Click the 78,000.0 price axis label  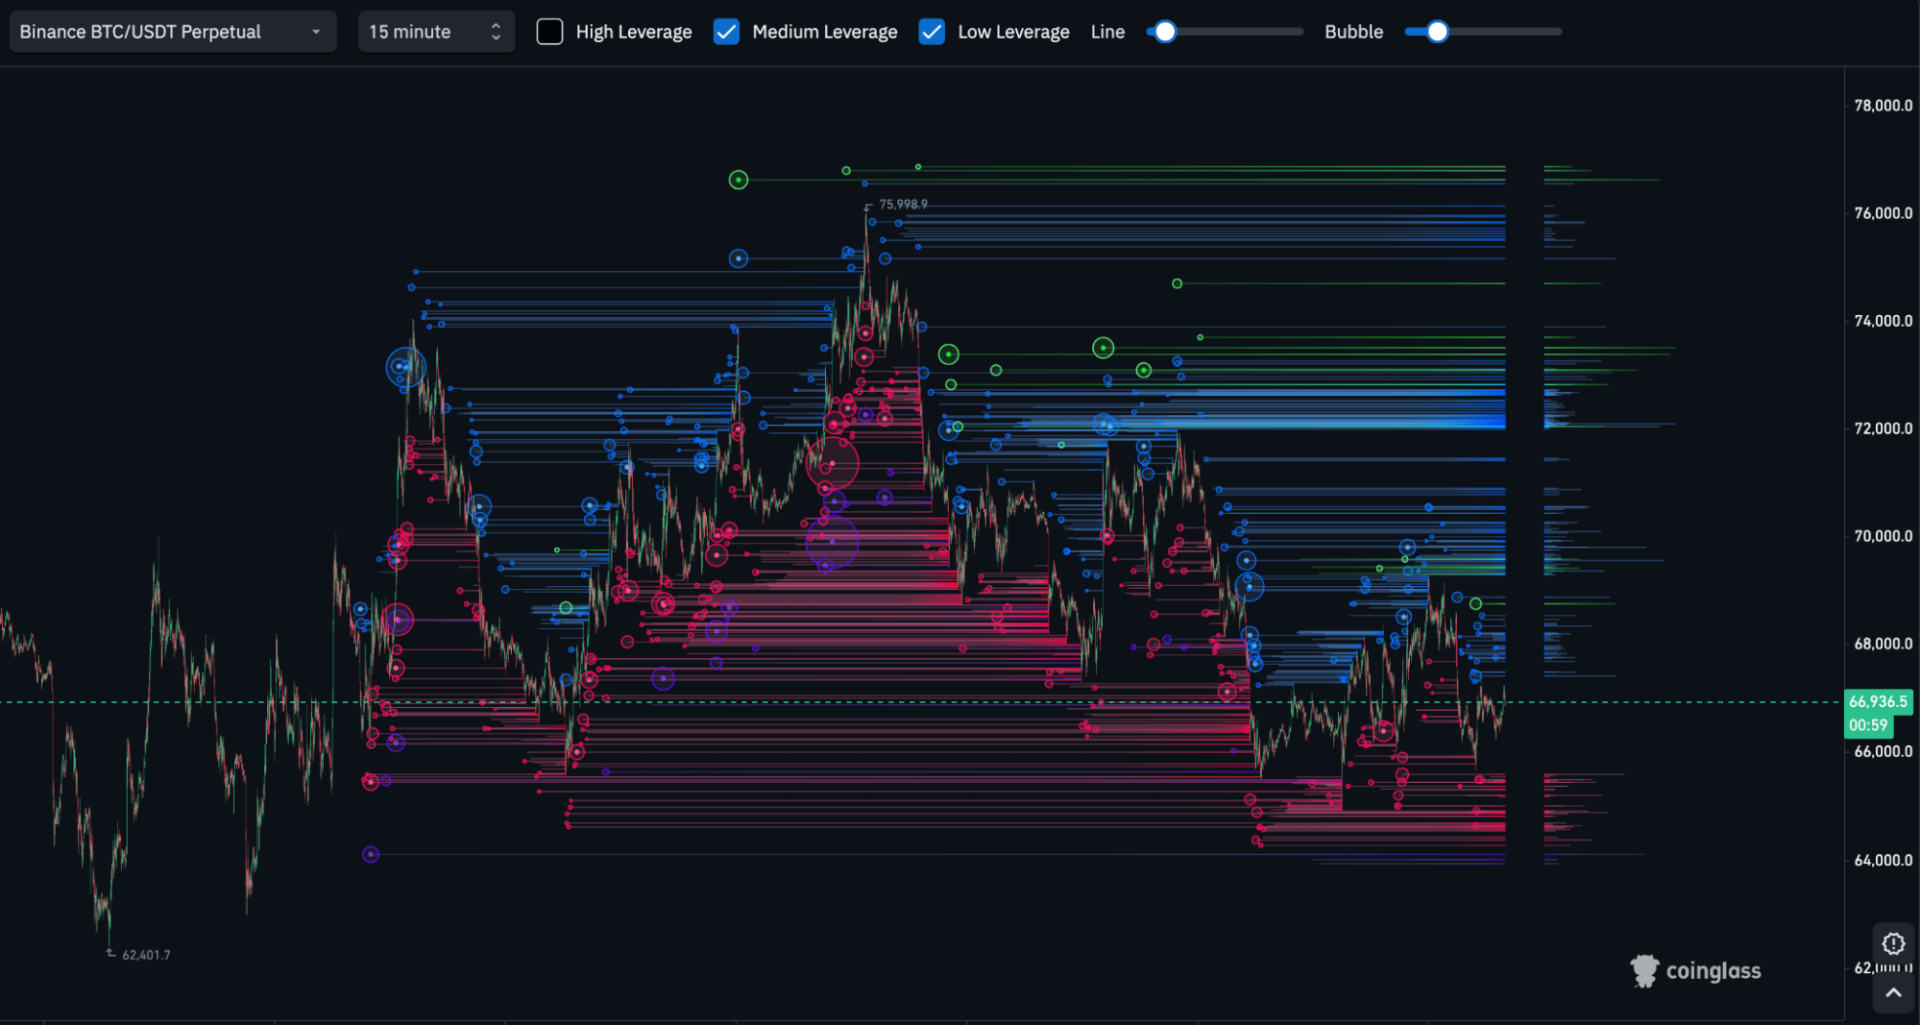pyautogui.click(x=1883, y=105)
